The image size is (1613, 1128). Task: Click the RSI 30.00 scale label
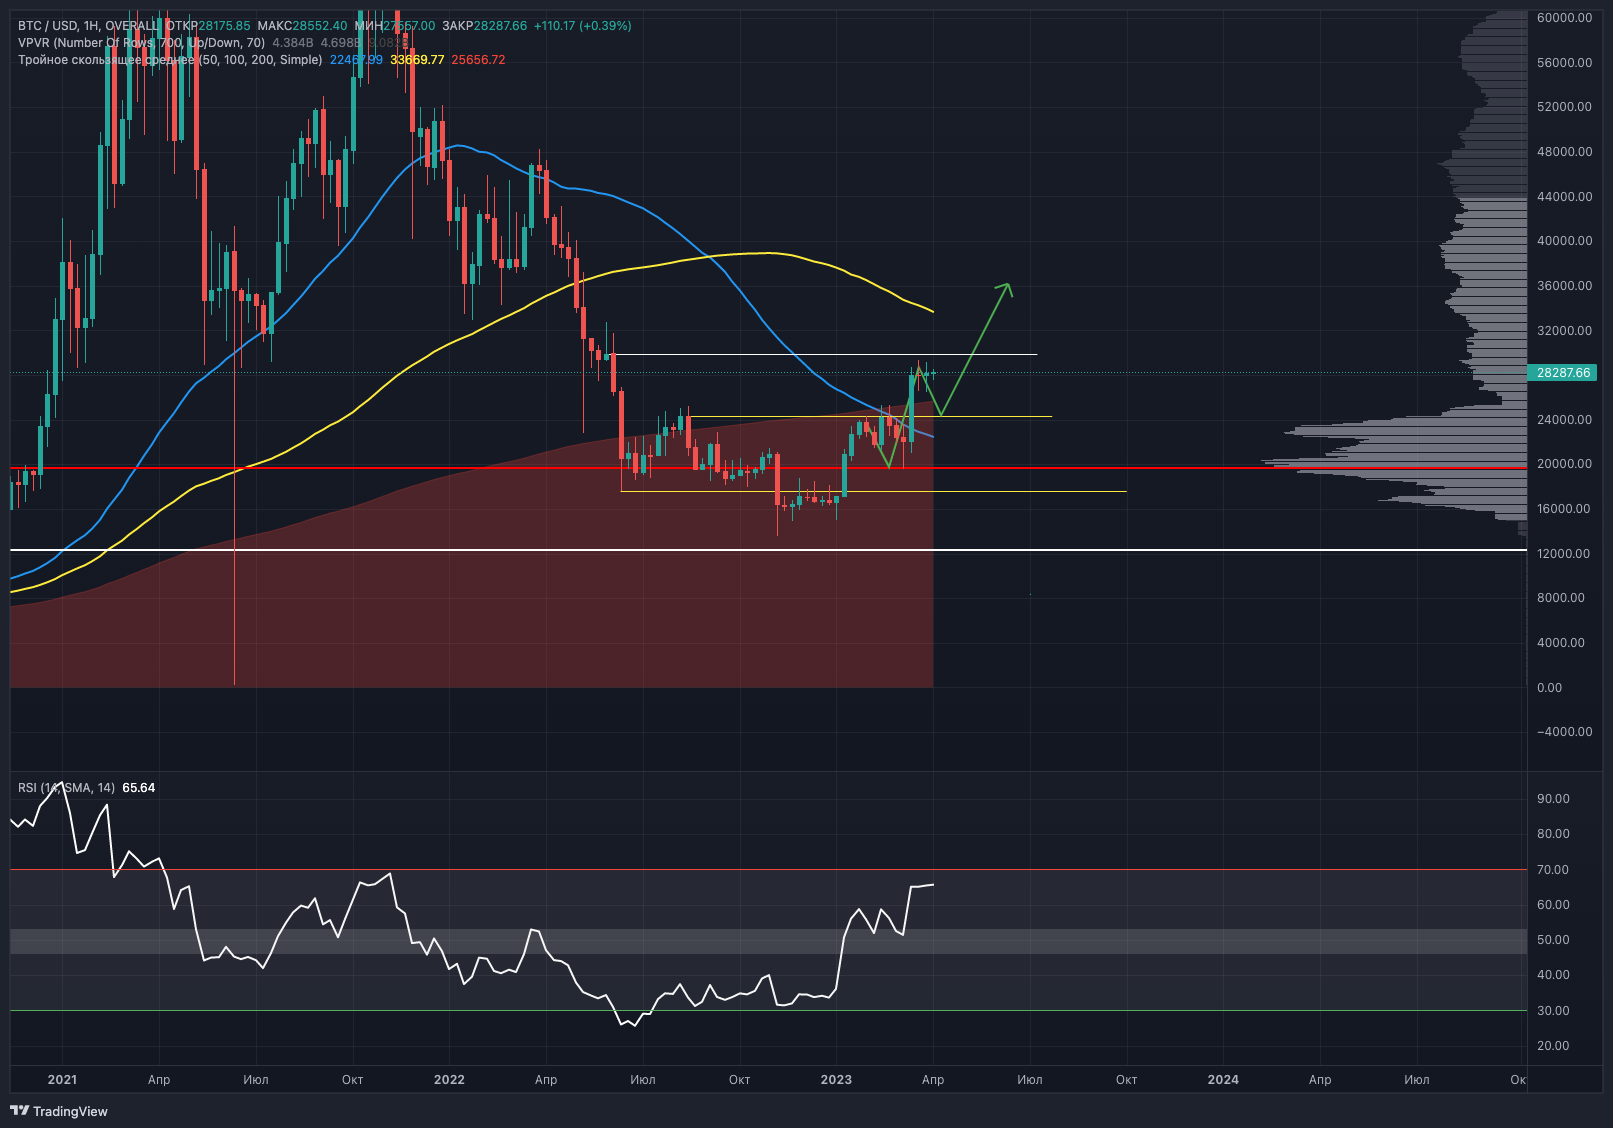point(1553,1011)
